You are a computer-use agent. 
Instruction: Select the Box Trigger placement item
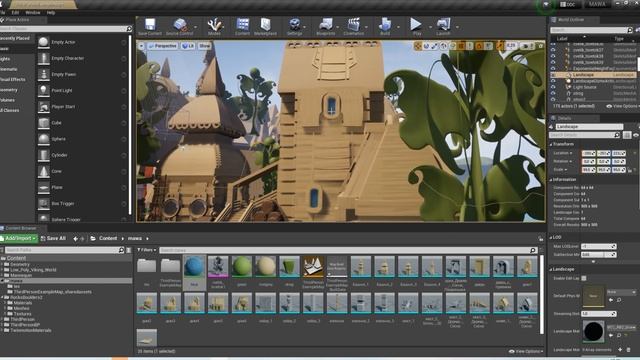[82, 204]
